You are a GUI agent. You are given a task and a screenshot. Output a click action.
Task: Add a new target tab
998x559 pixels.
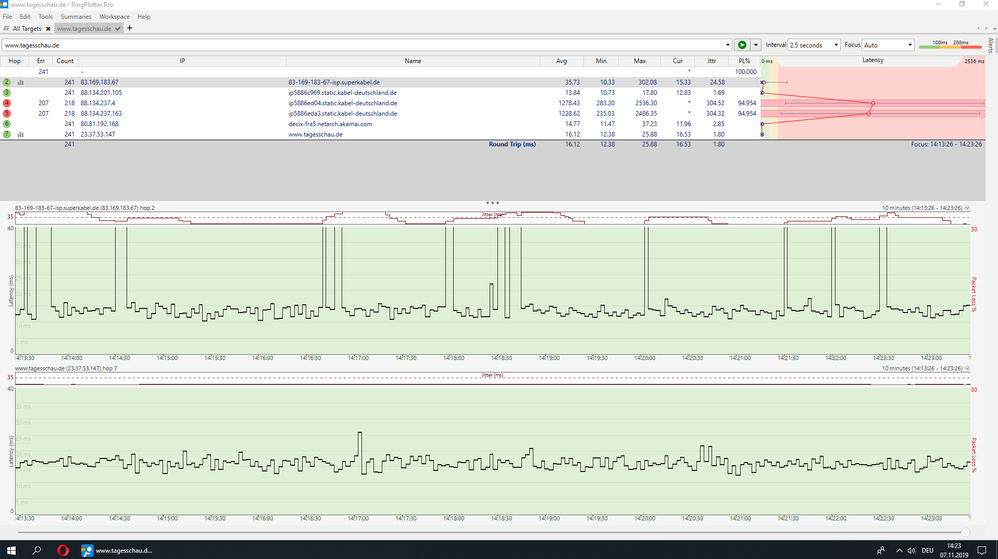click(x=130, y=29)
